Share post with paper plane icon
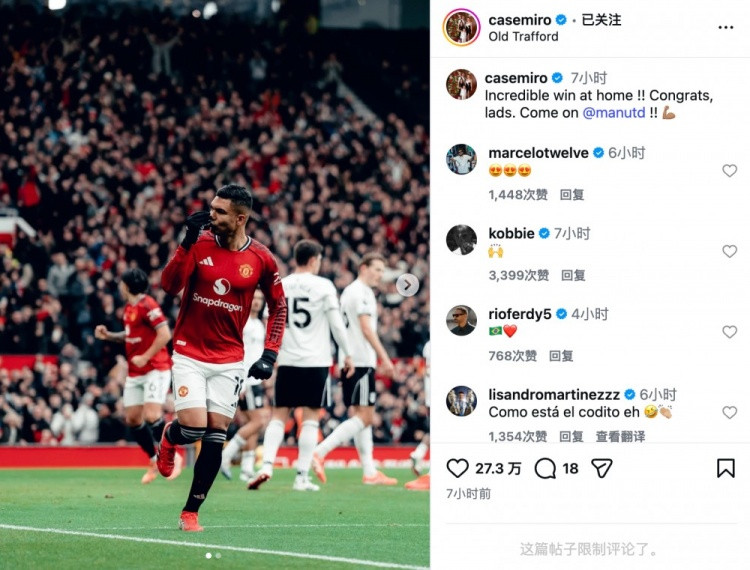Viewport: 750px width, 570px height. point(602,468)
